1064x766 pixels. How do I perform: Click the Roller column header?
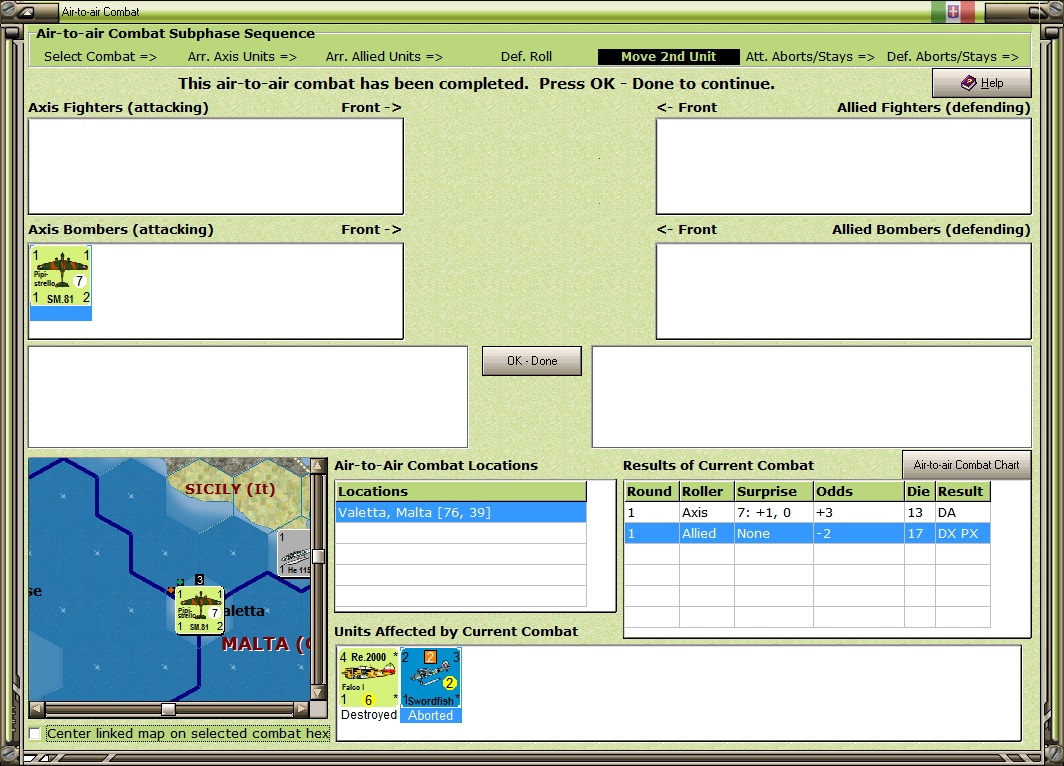[706, 491]
